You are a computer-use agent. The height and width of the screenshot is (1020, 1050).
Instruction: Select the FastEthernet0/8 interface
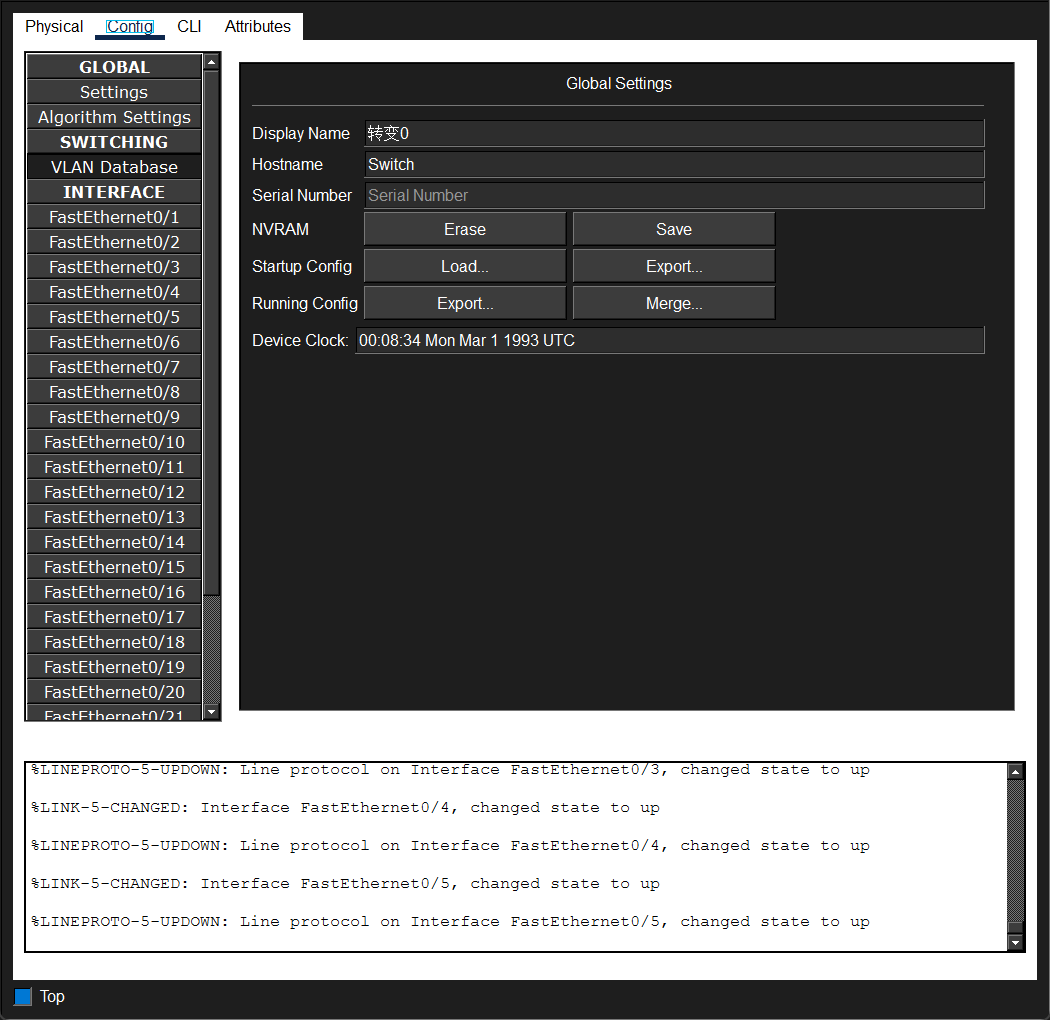click(114, 392)
